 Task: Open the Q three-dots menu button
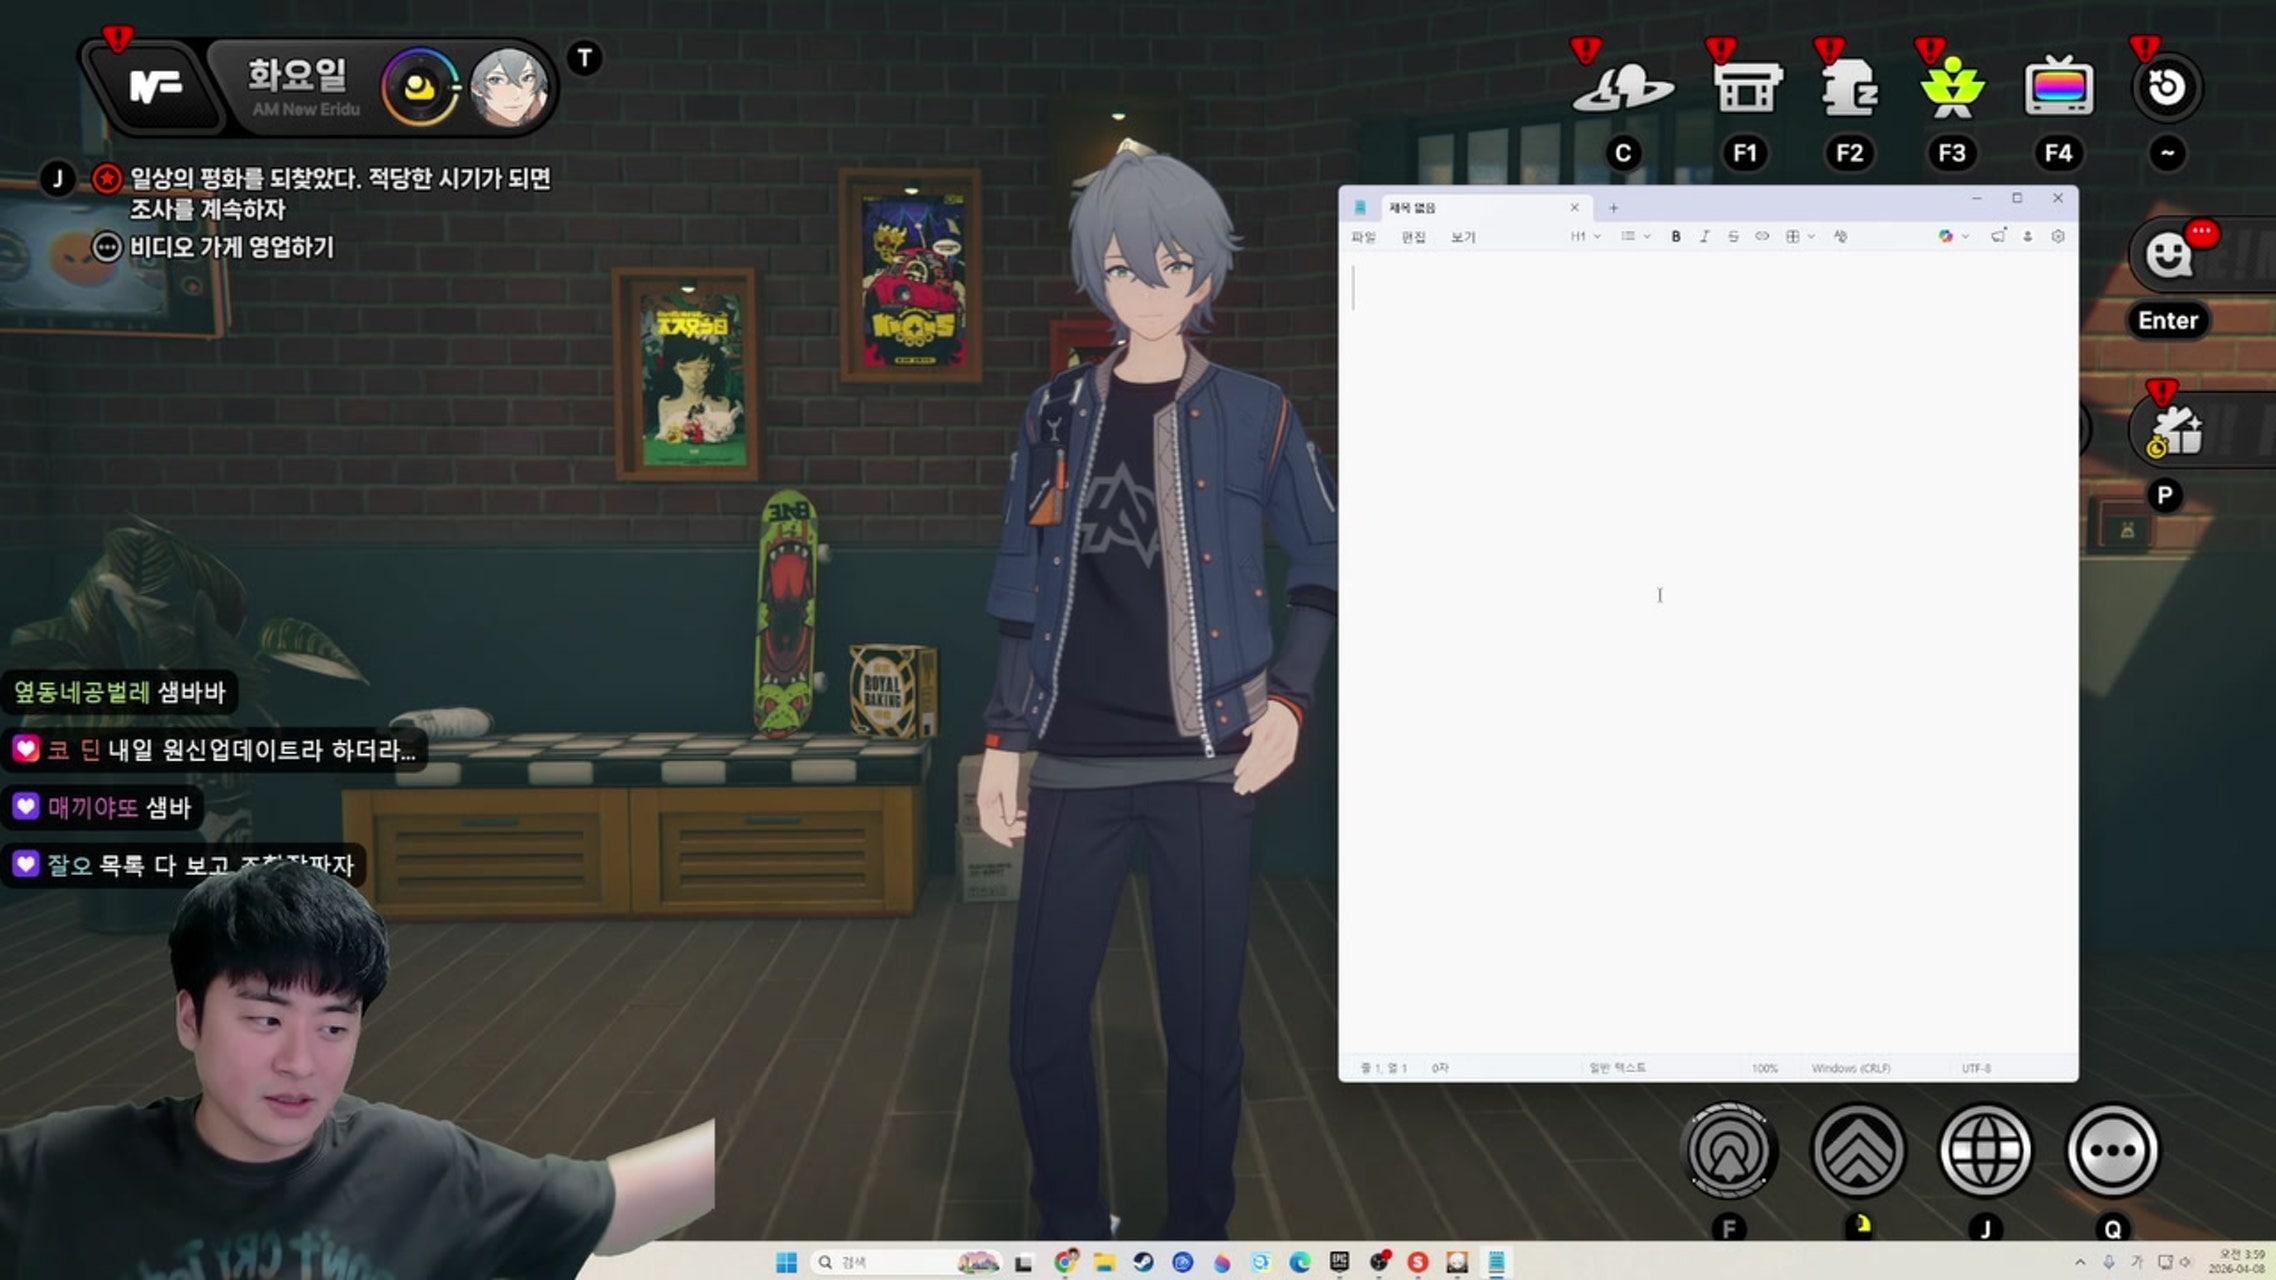(2112, 1150)
